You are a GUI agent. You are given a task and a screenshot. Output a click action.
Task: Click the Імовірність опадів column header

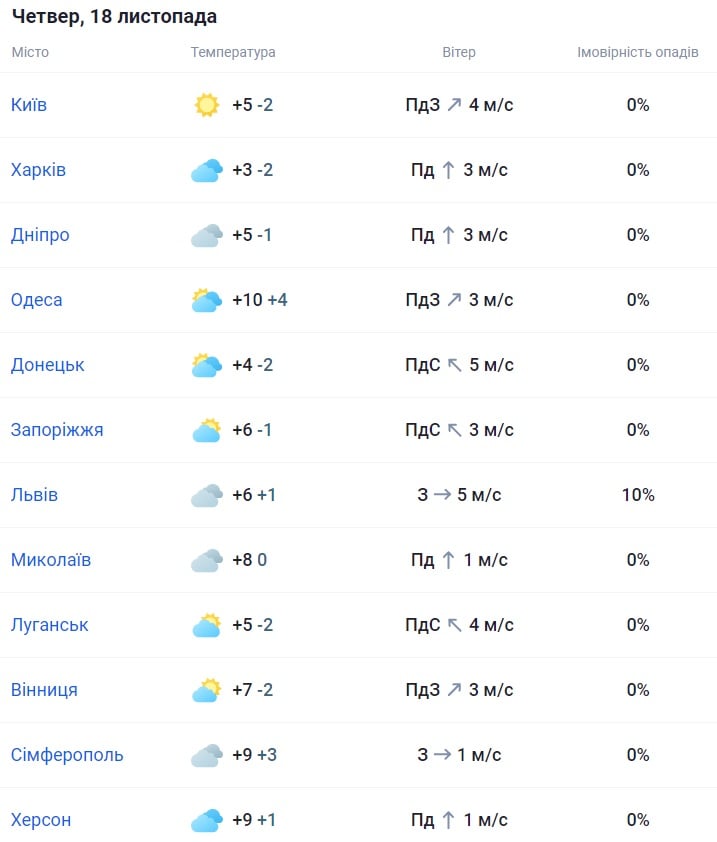click(x=638, y=52)
